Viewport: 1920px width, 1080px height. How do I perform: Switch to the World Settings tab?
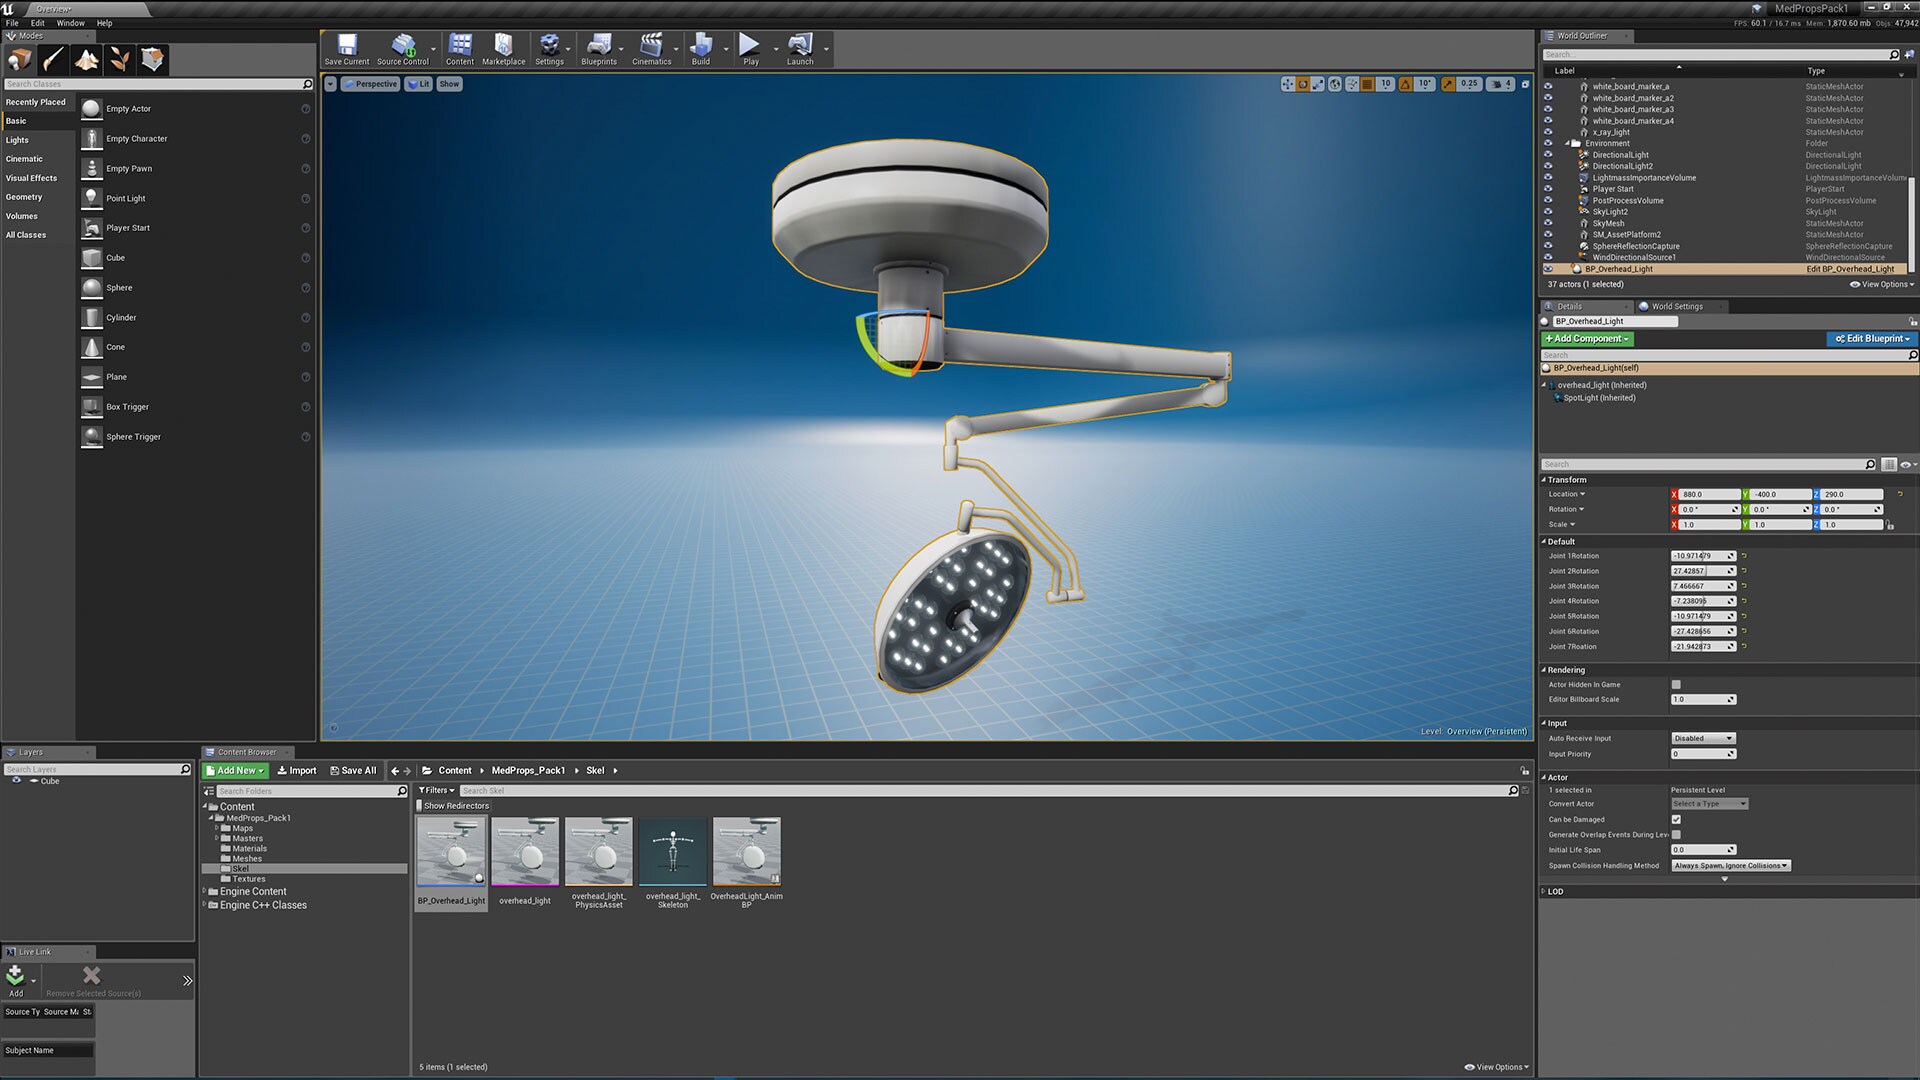click(1676, 306)
